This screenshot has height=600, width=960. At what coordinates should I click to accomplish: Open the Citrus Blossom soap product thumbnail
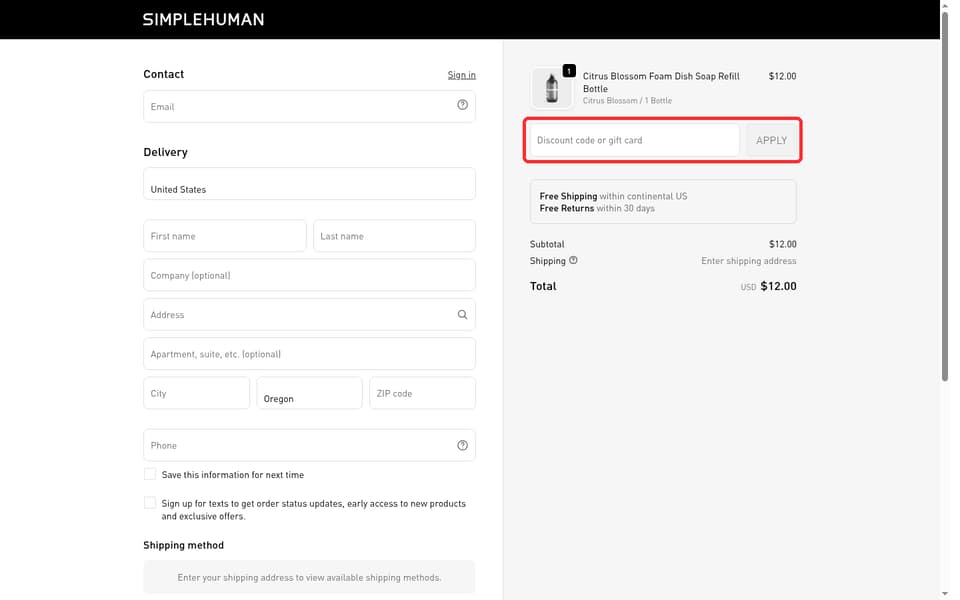pyautogui.click(x=551, y=88)
